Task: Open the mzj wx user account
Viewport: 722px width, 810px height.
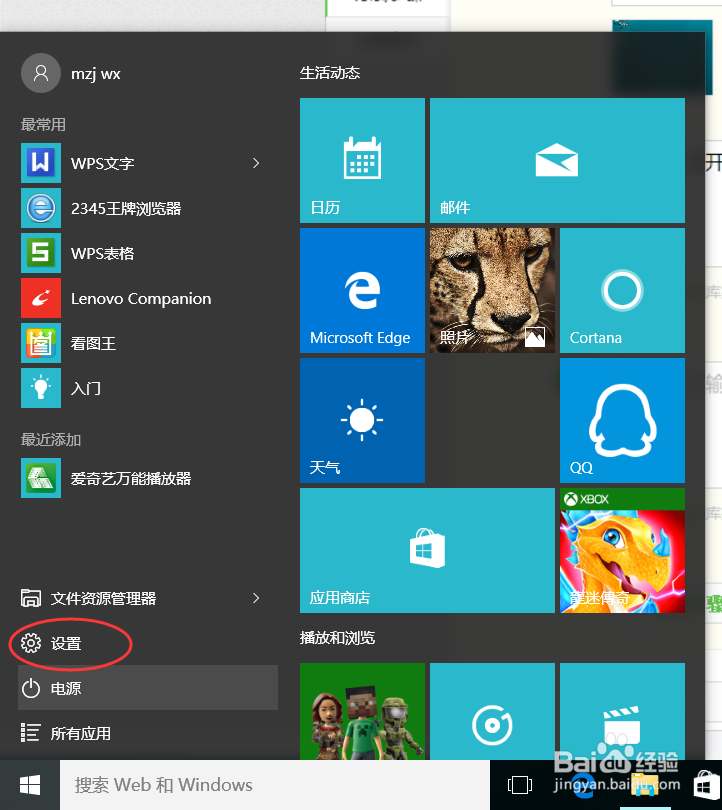Action: [71, 73]
